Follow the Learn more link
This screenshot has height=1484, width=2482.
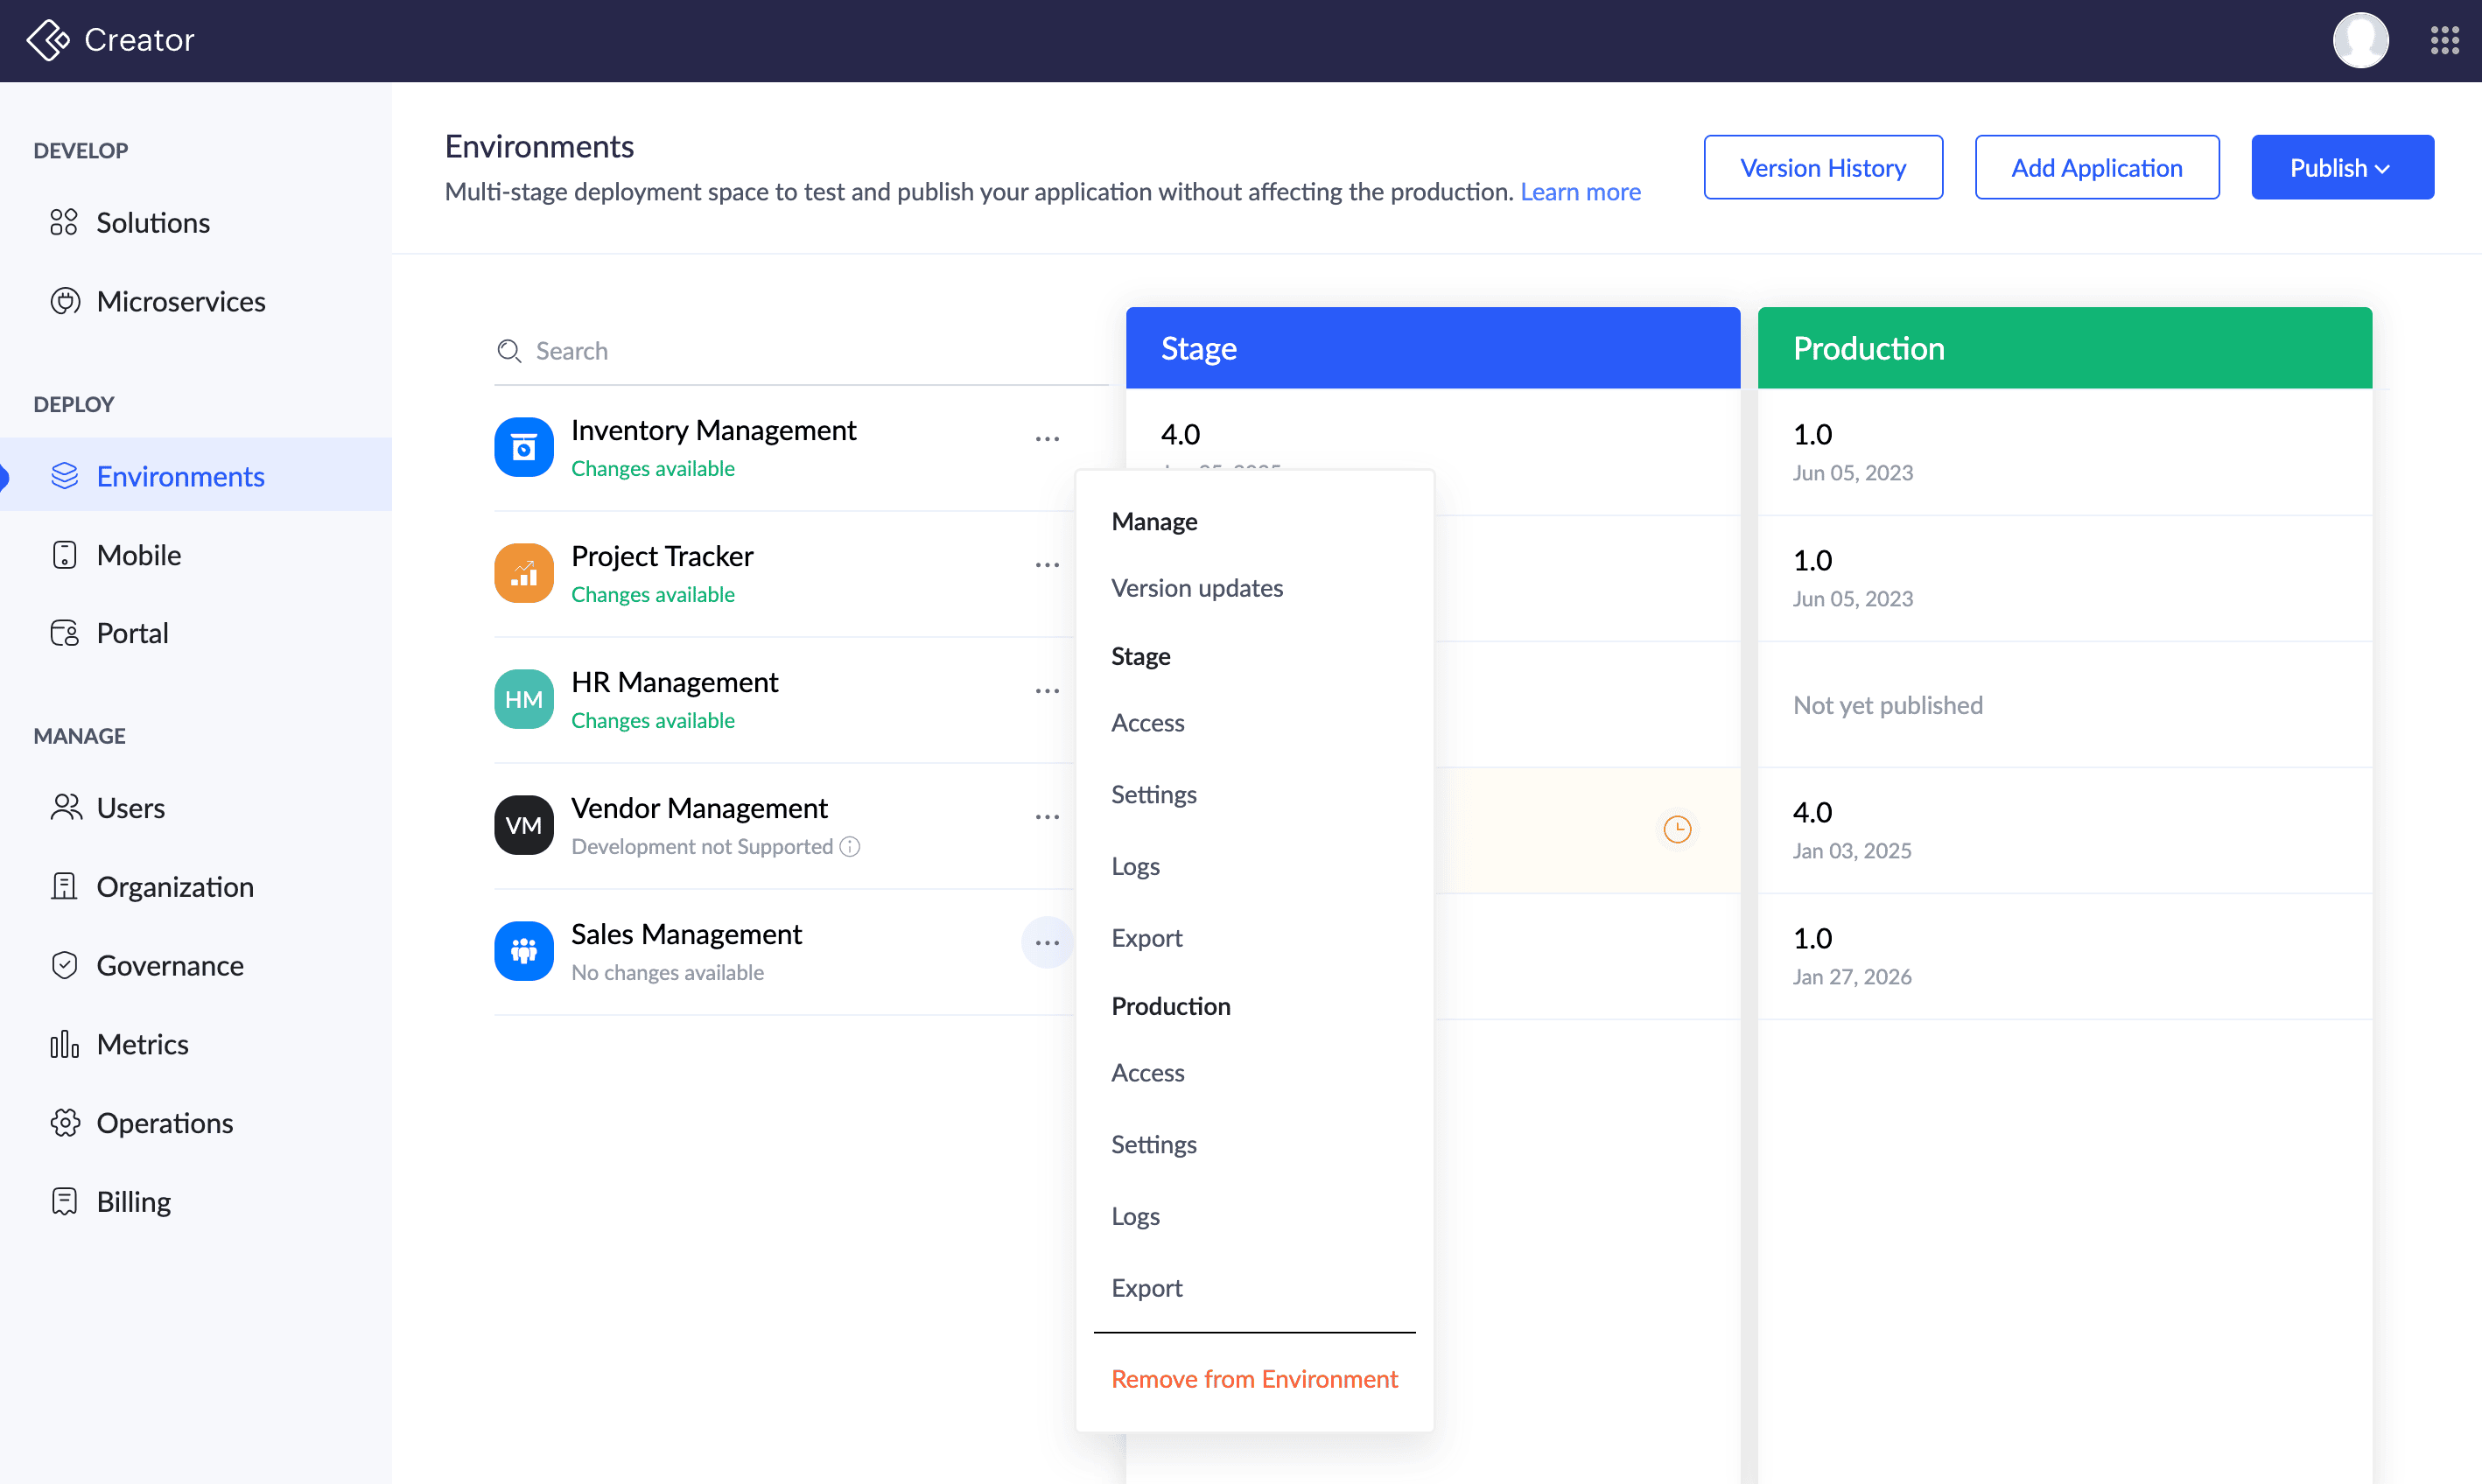[1580, 191]
